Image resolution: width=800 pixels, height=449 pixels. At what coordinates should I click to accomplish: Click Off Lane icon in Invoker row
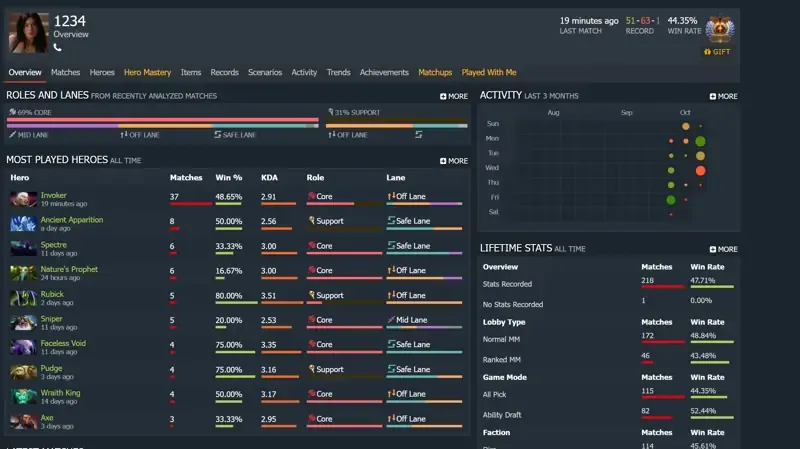point(391,196)
